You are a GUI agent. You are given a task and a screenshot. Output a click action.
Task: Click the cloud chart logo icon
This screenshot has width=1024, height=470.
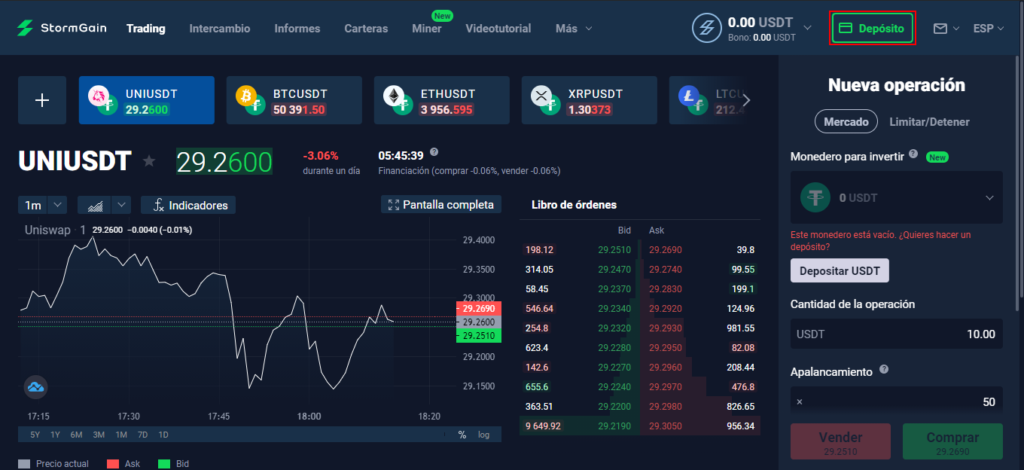click(36, 387)
